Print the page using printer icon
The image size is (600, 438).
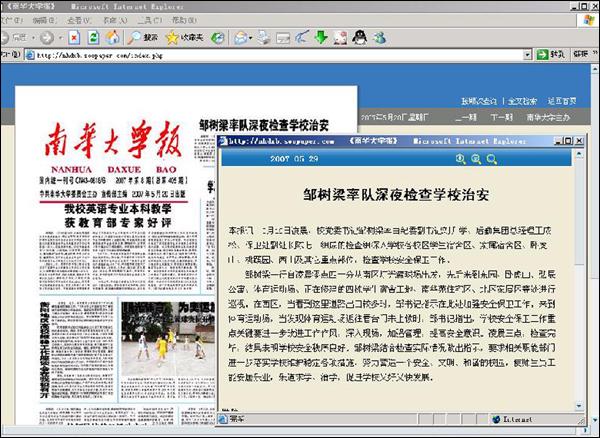(264, 37)
